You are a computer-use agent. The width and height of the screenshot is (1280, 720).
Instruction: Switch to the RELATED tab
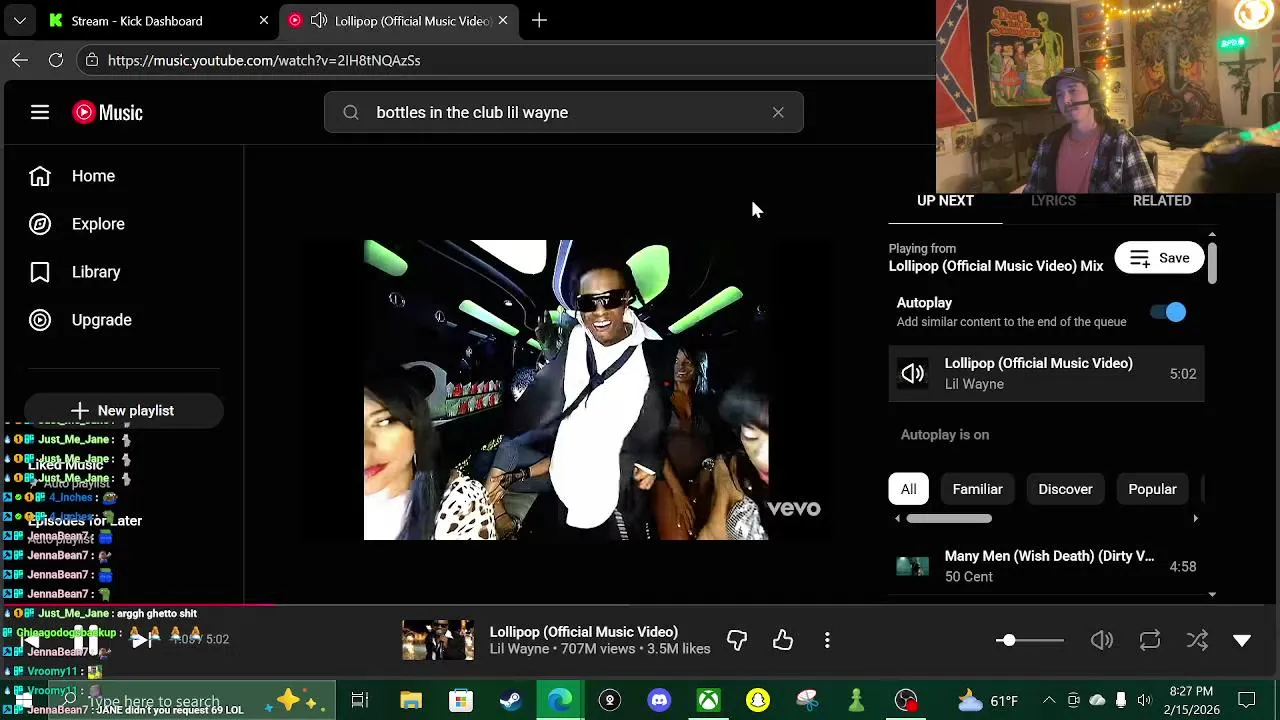pyautogui.click(x=1162, y=201)
